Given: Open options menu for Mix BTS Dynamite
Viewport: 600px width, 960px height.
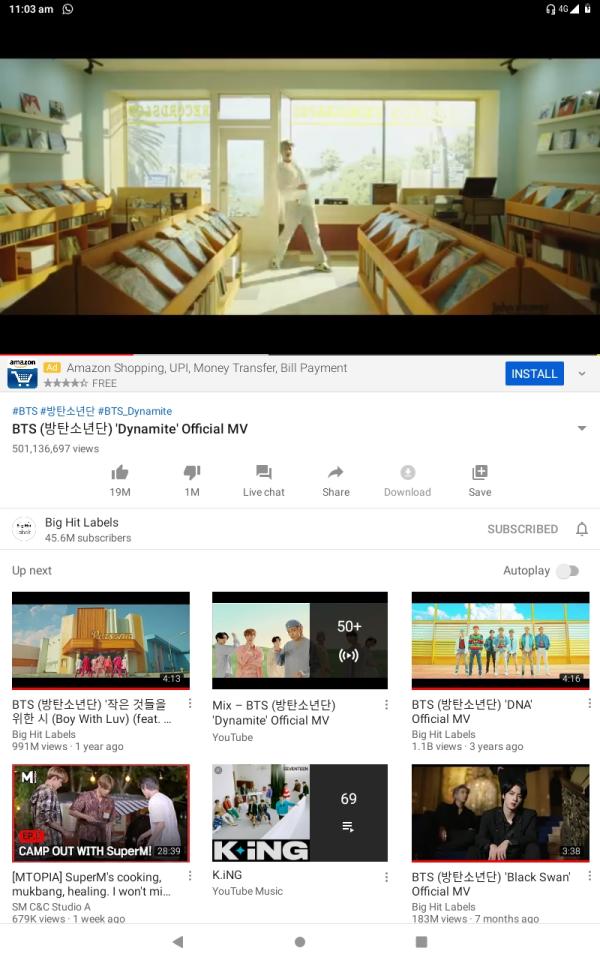Looking at the screenshot, I should pyautogui.click(x=386, y=705).
